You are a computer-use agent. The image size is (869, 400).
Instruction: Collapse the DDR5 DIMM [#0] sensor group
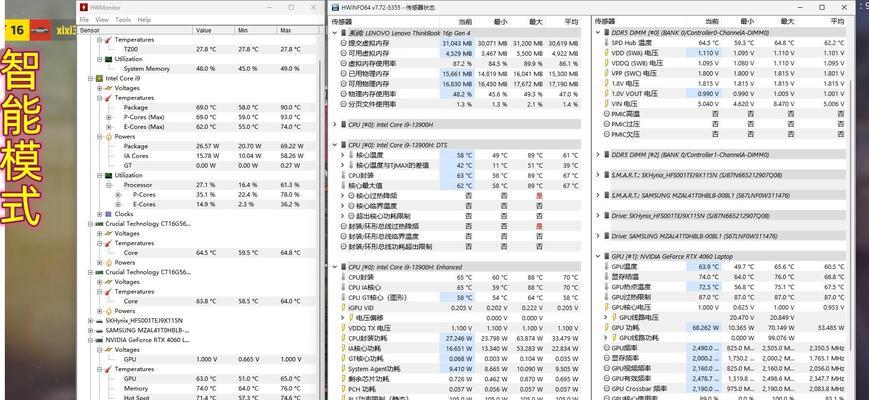598,33
